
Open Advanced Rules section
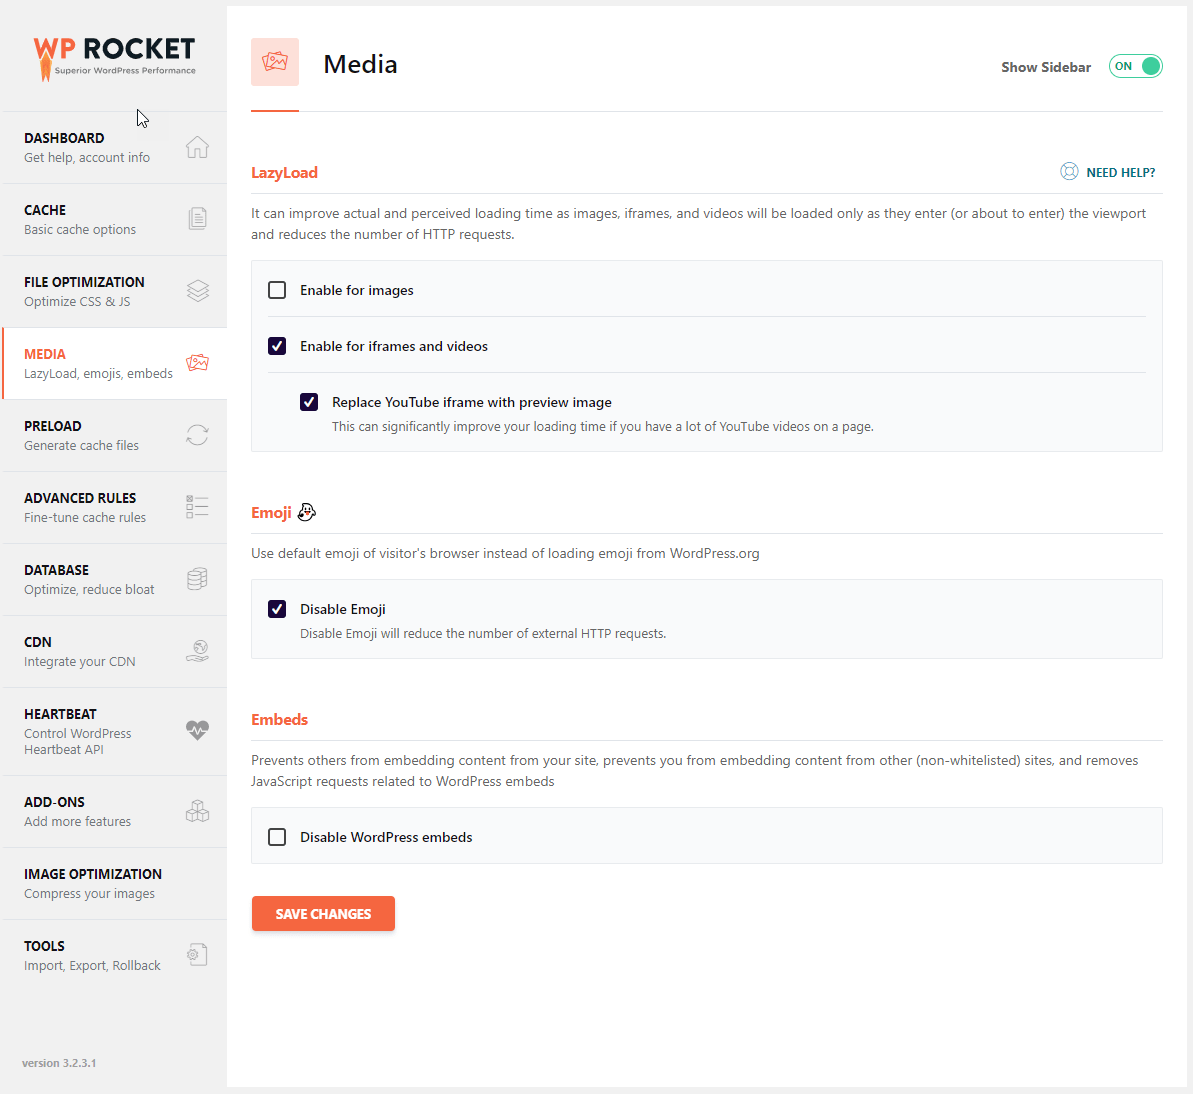(115, 507)
